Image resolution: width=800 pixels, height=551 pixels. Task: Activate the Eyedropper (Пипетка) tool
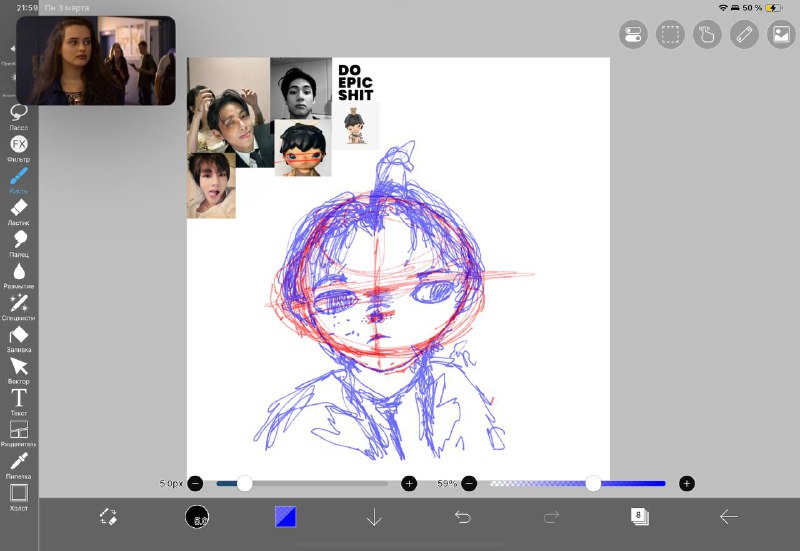point(18,461)
